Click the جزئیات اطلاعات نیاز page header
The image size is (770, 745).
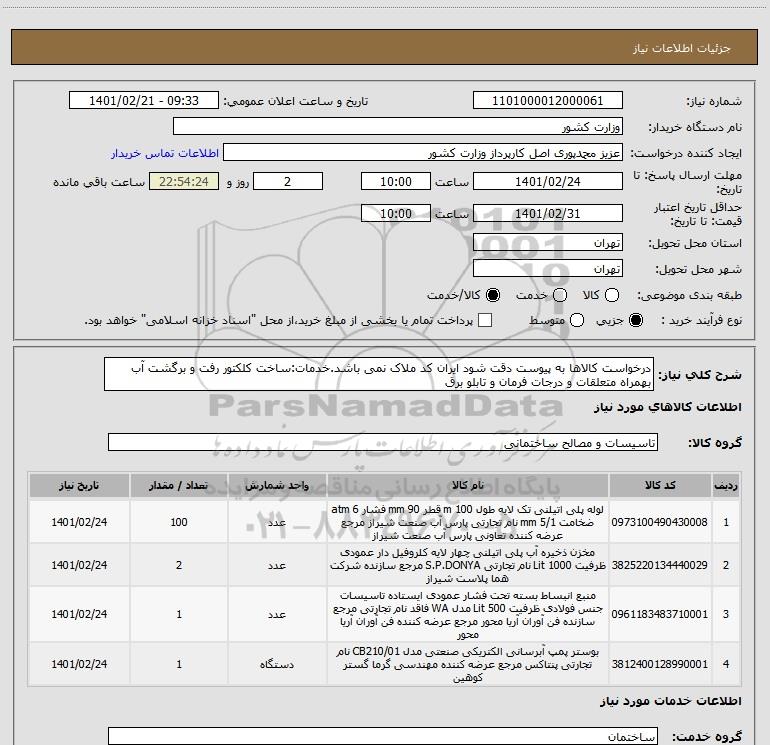pos(681,48)
